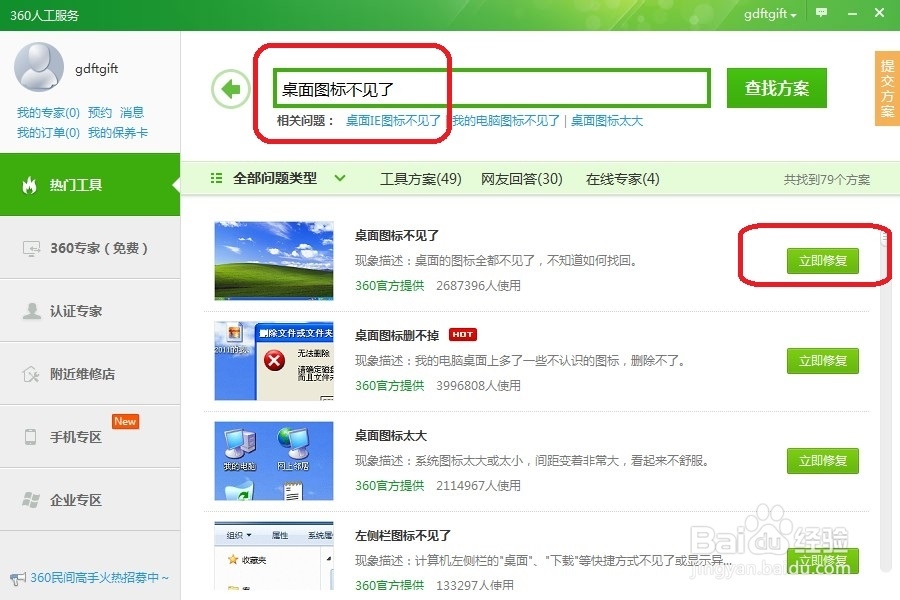Click the 我的专家(0) link

48,113
